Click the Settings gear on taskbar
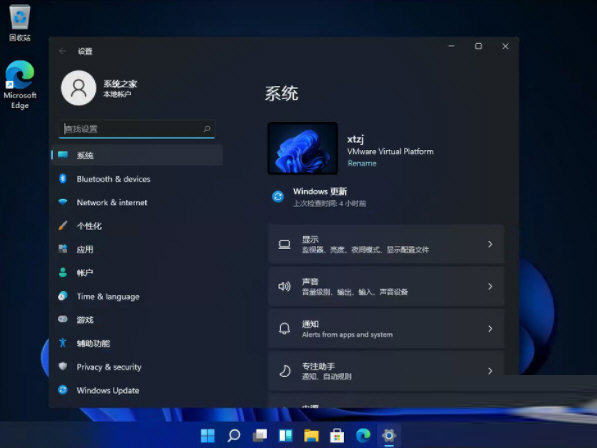This screenshot has width=597, height=448. point(389,435)
